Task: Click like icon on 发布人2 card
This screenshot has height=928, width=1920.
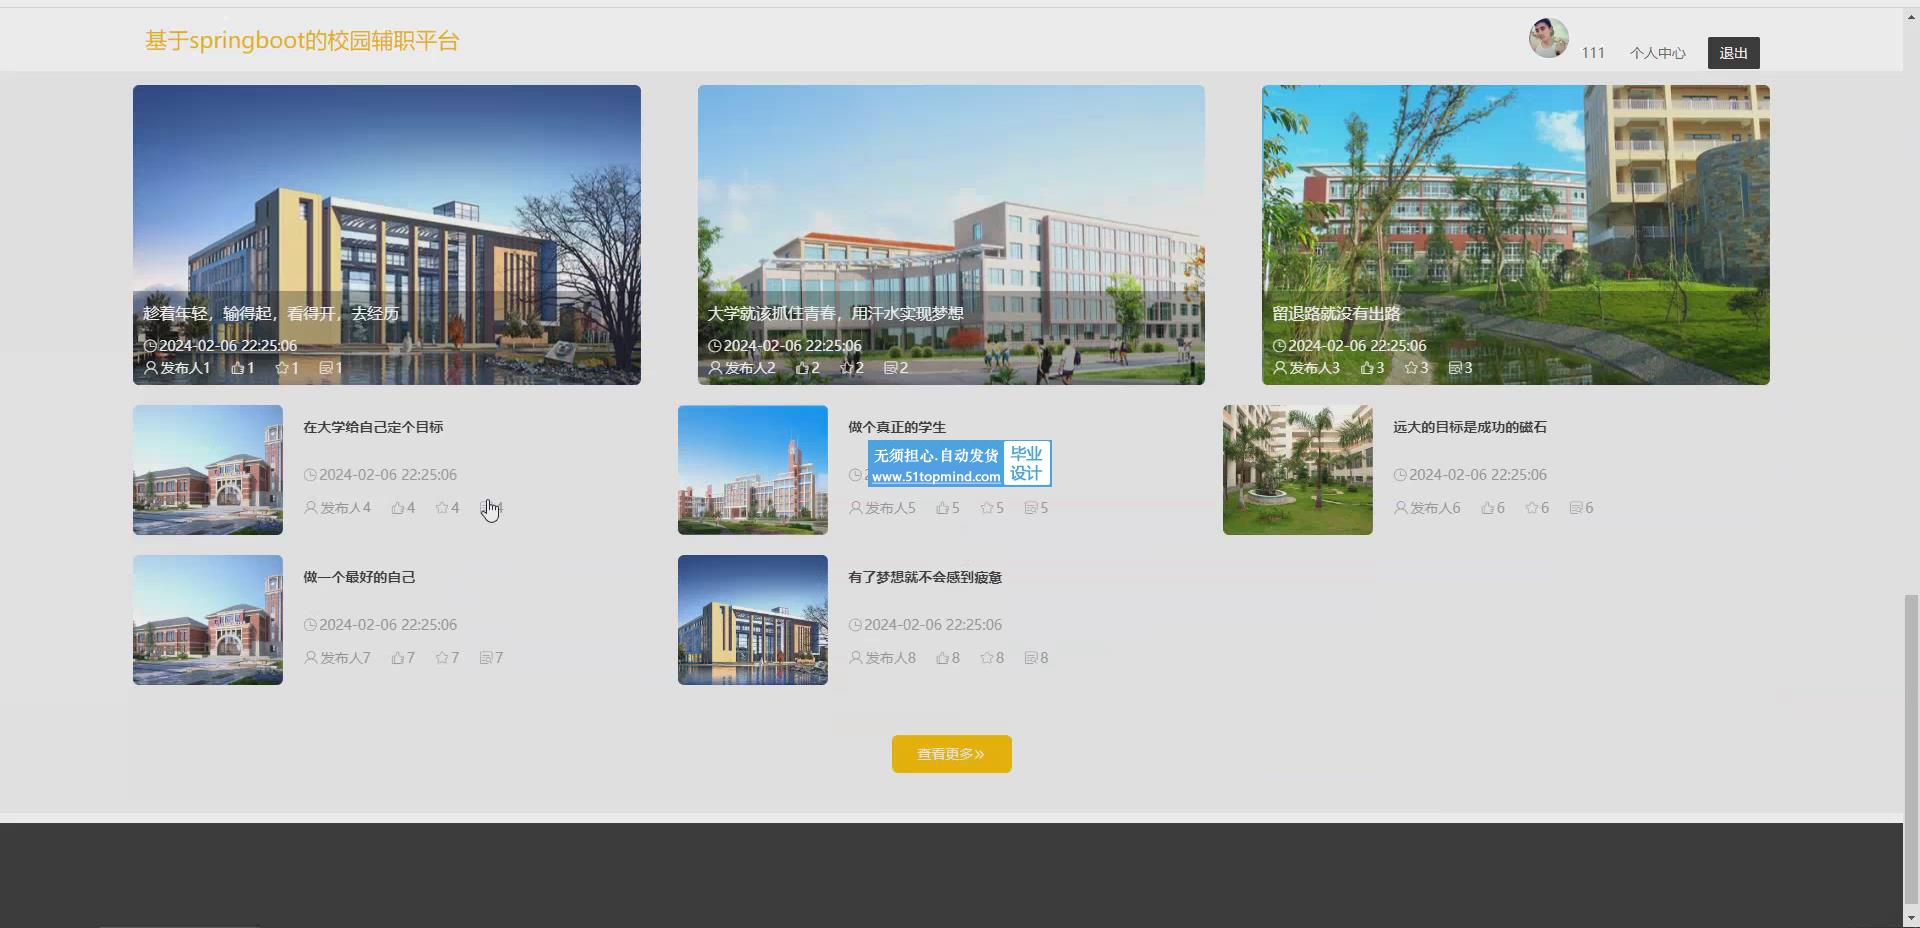Action: 802,368
